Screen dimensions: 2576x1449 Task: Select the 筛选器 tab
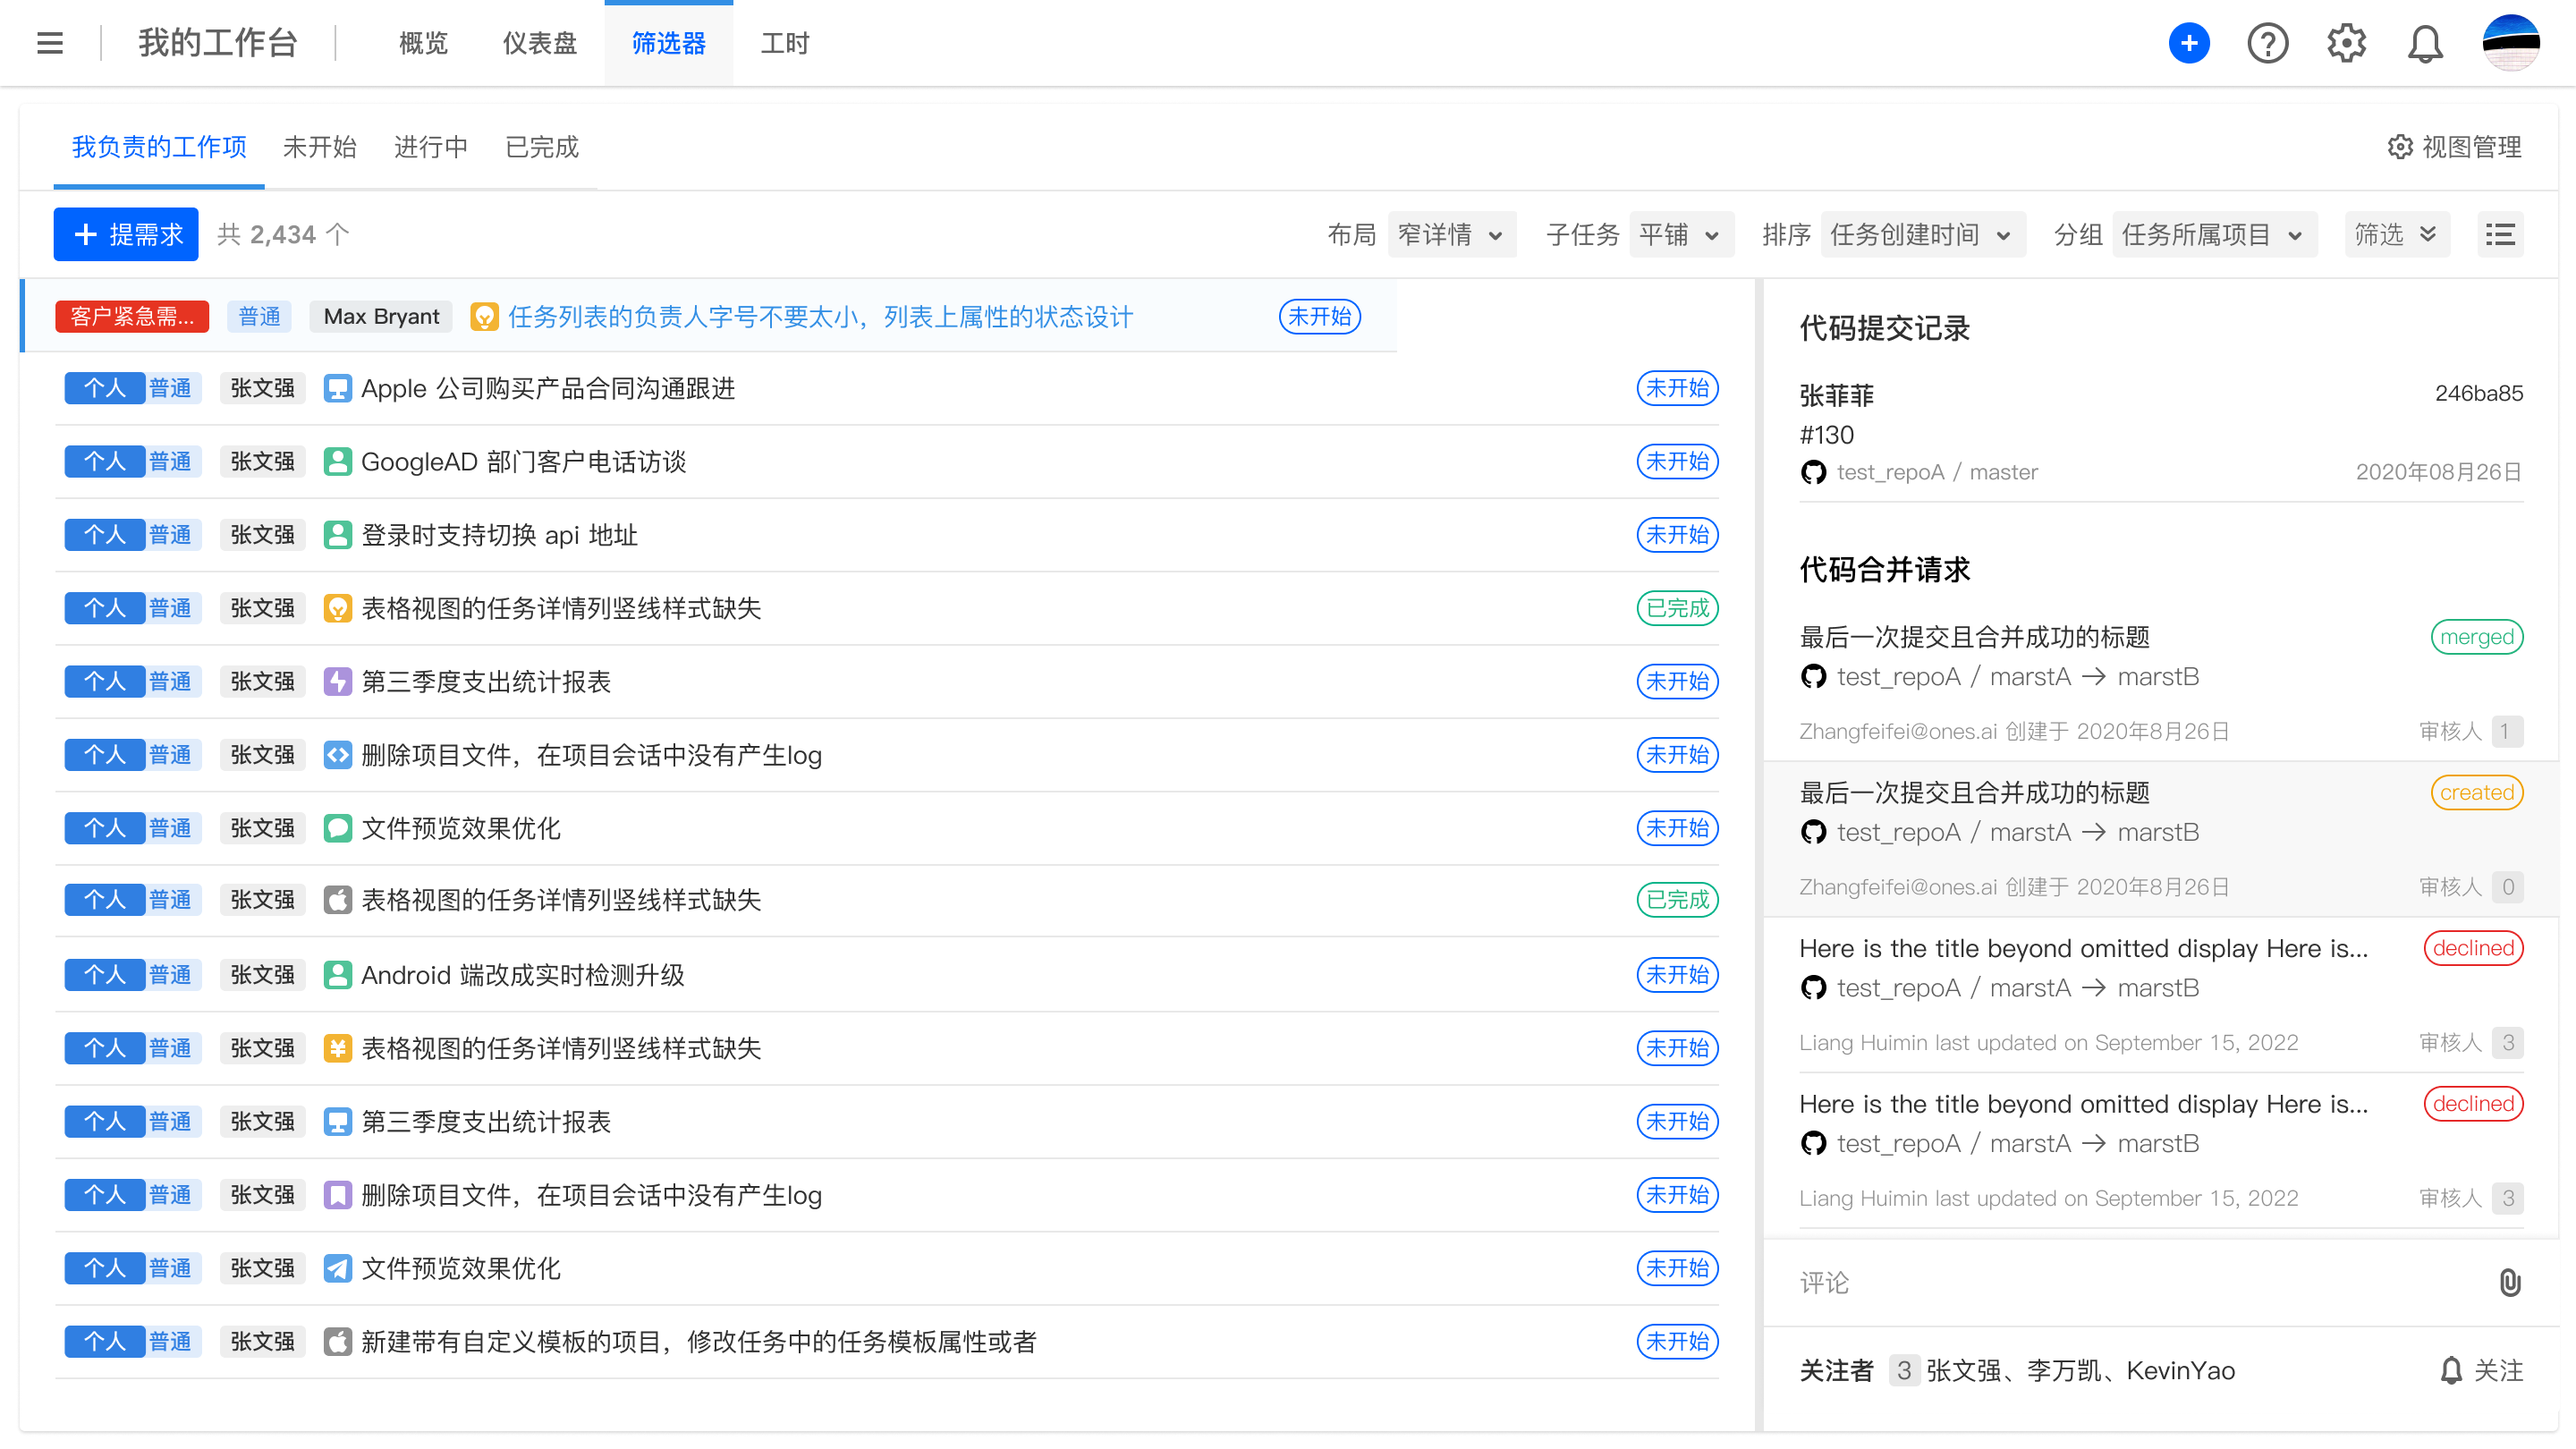[669, 43]
